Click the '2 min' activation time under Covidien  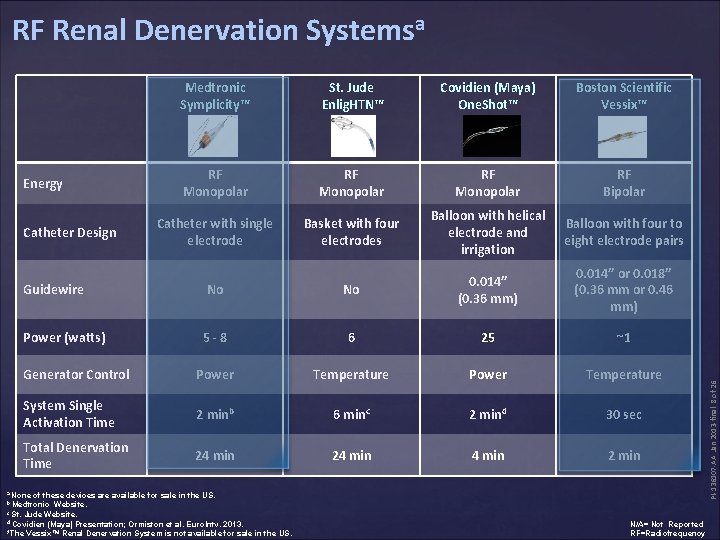click(488, 414)
